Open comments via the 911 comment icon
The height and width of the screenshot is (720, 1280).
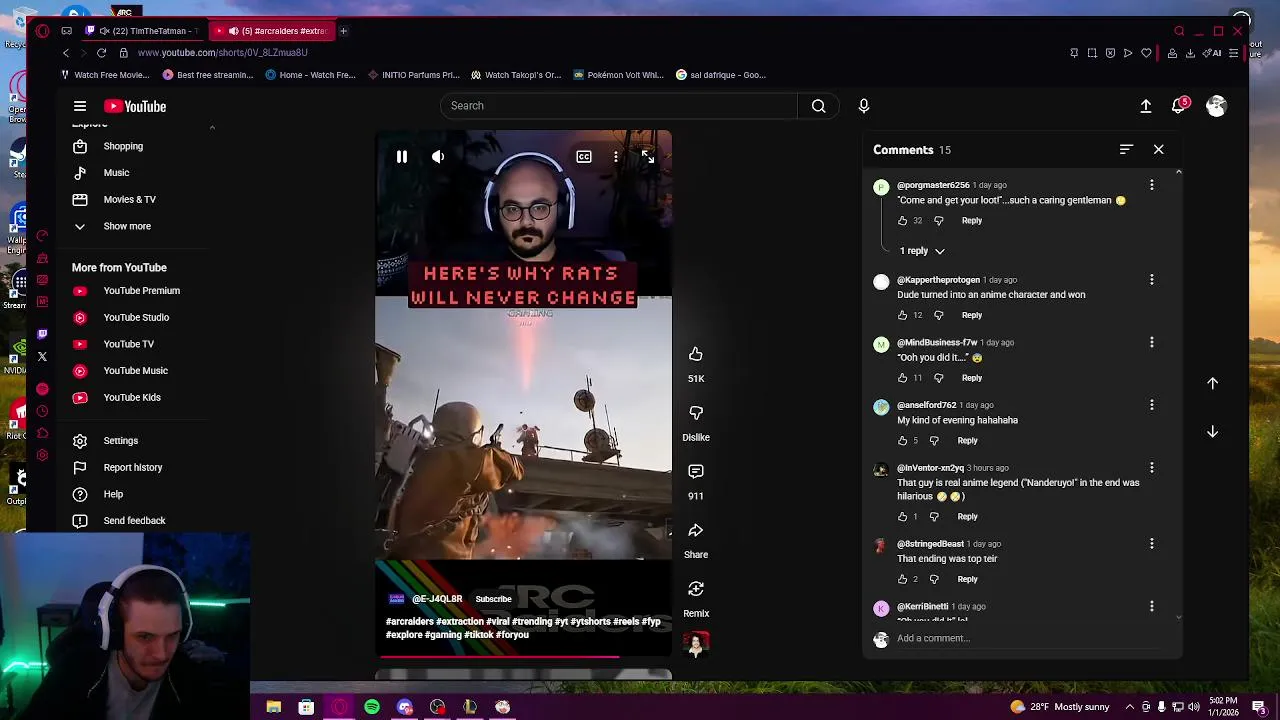(696, 471)
